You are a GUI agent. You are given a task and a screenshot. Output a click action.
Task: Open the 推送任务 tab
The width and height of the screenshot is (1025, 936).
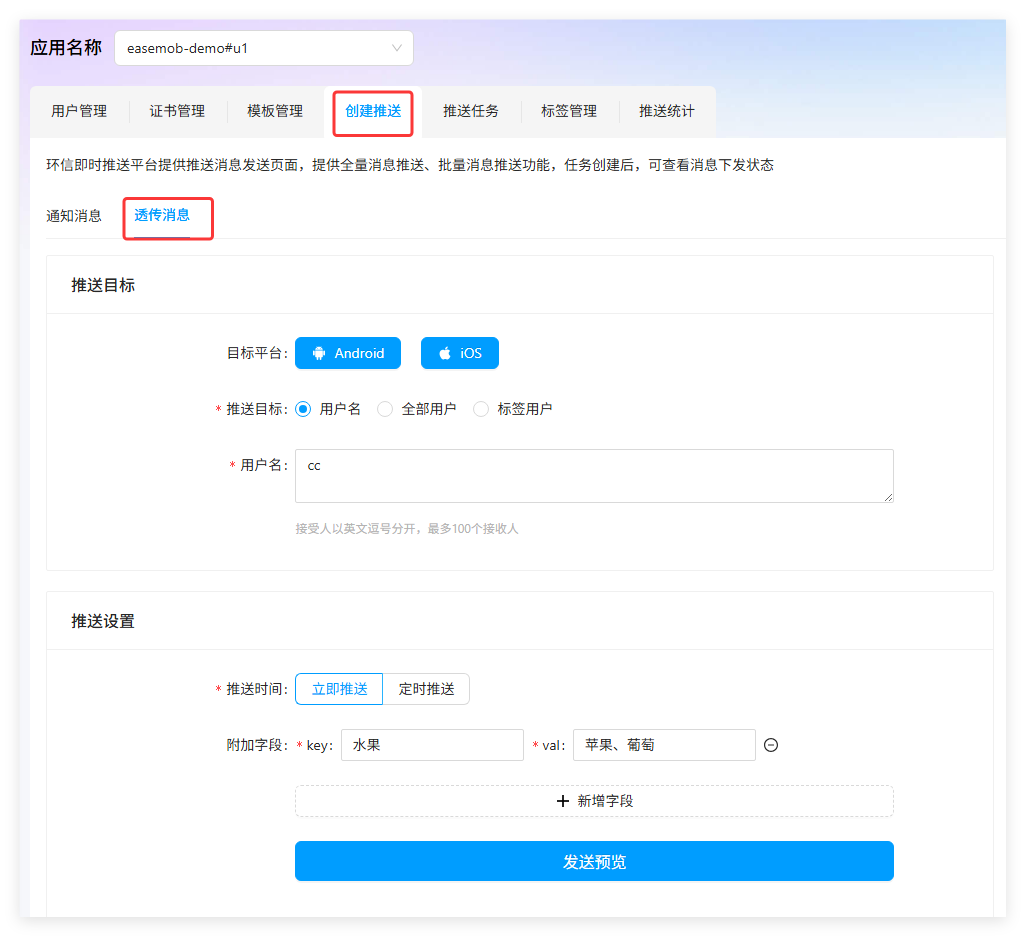click(x=471, y=111)
